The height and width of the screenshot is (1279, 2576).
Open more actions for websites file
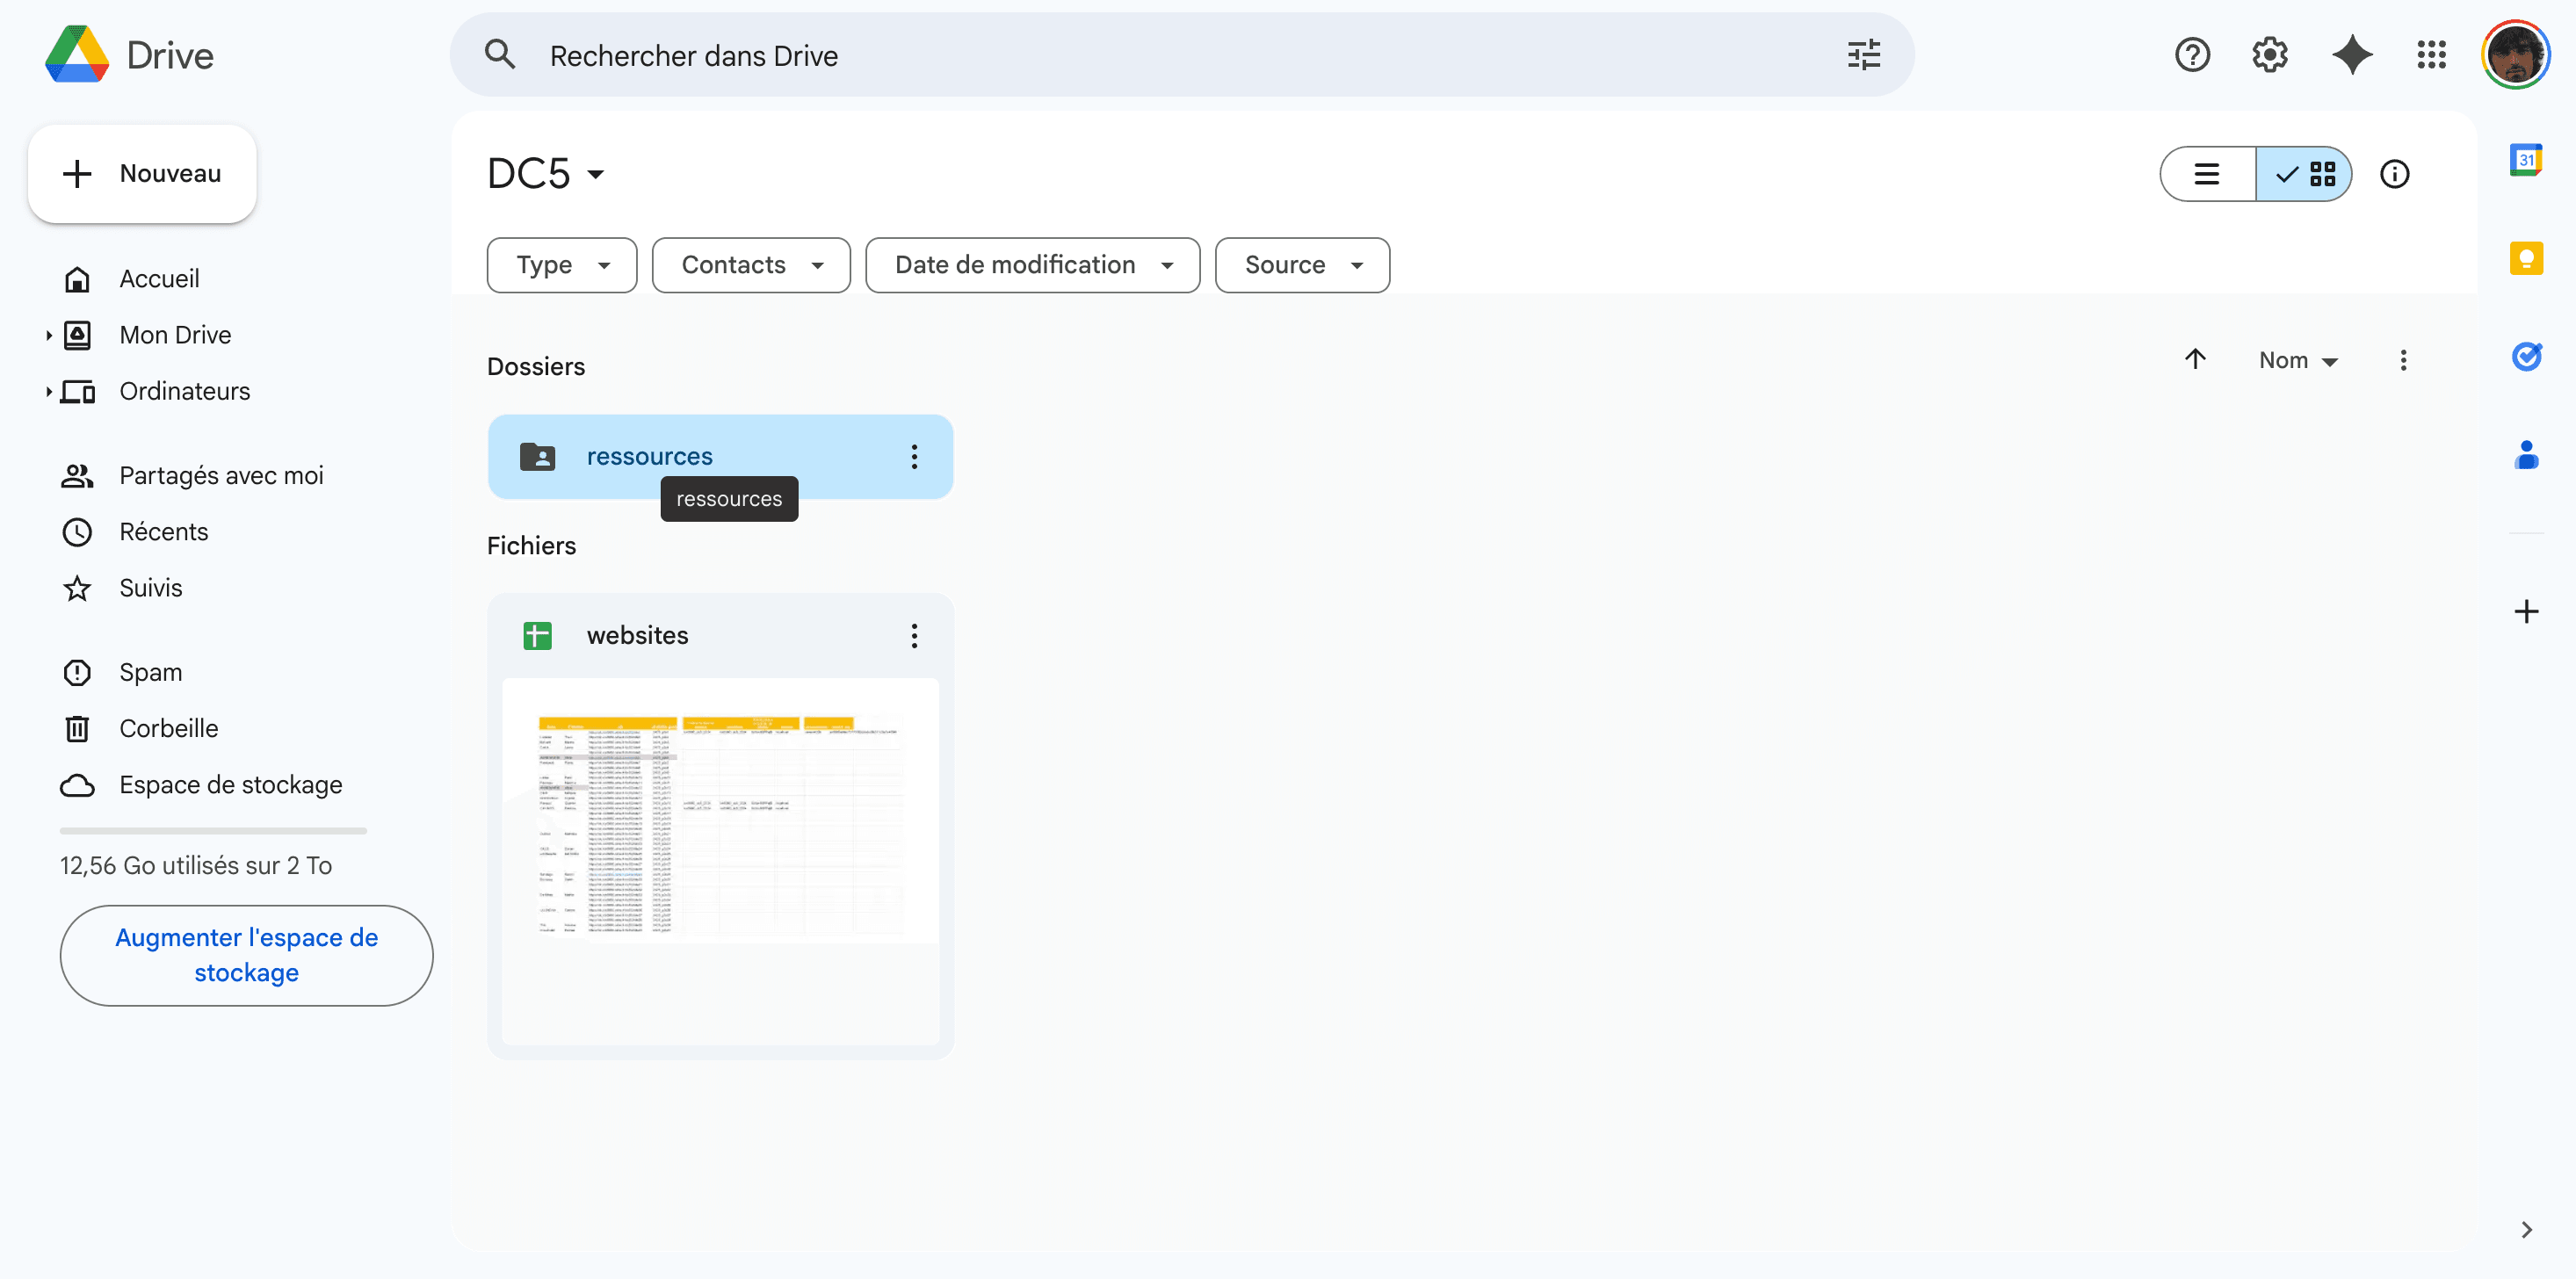(x=914, y=636)
